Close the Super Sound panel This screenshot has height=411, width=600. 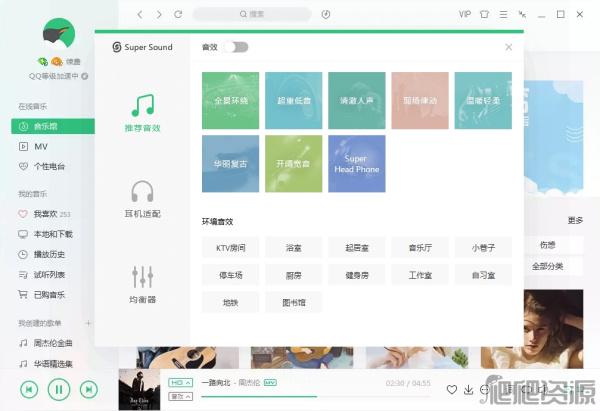[x=509, y=47]
